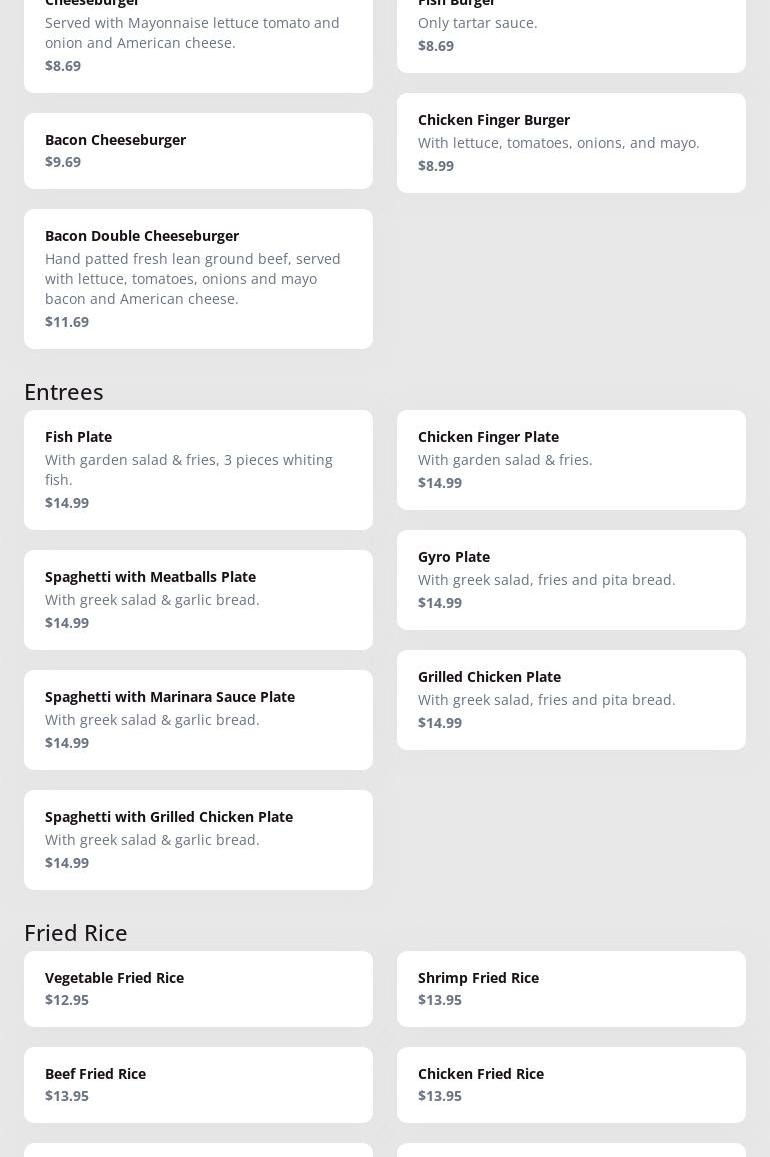This screenshot has width=770, height=1157.
Task: Click the Fried Rice section heading
Action: click(76, 932)
